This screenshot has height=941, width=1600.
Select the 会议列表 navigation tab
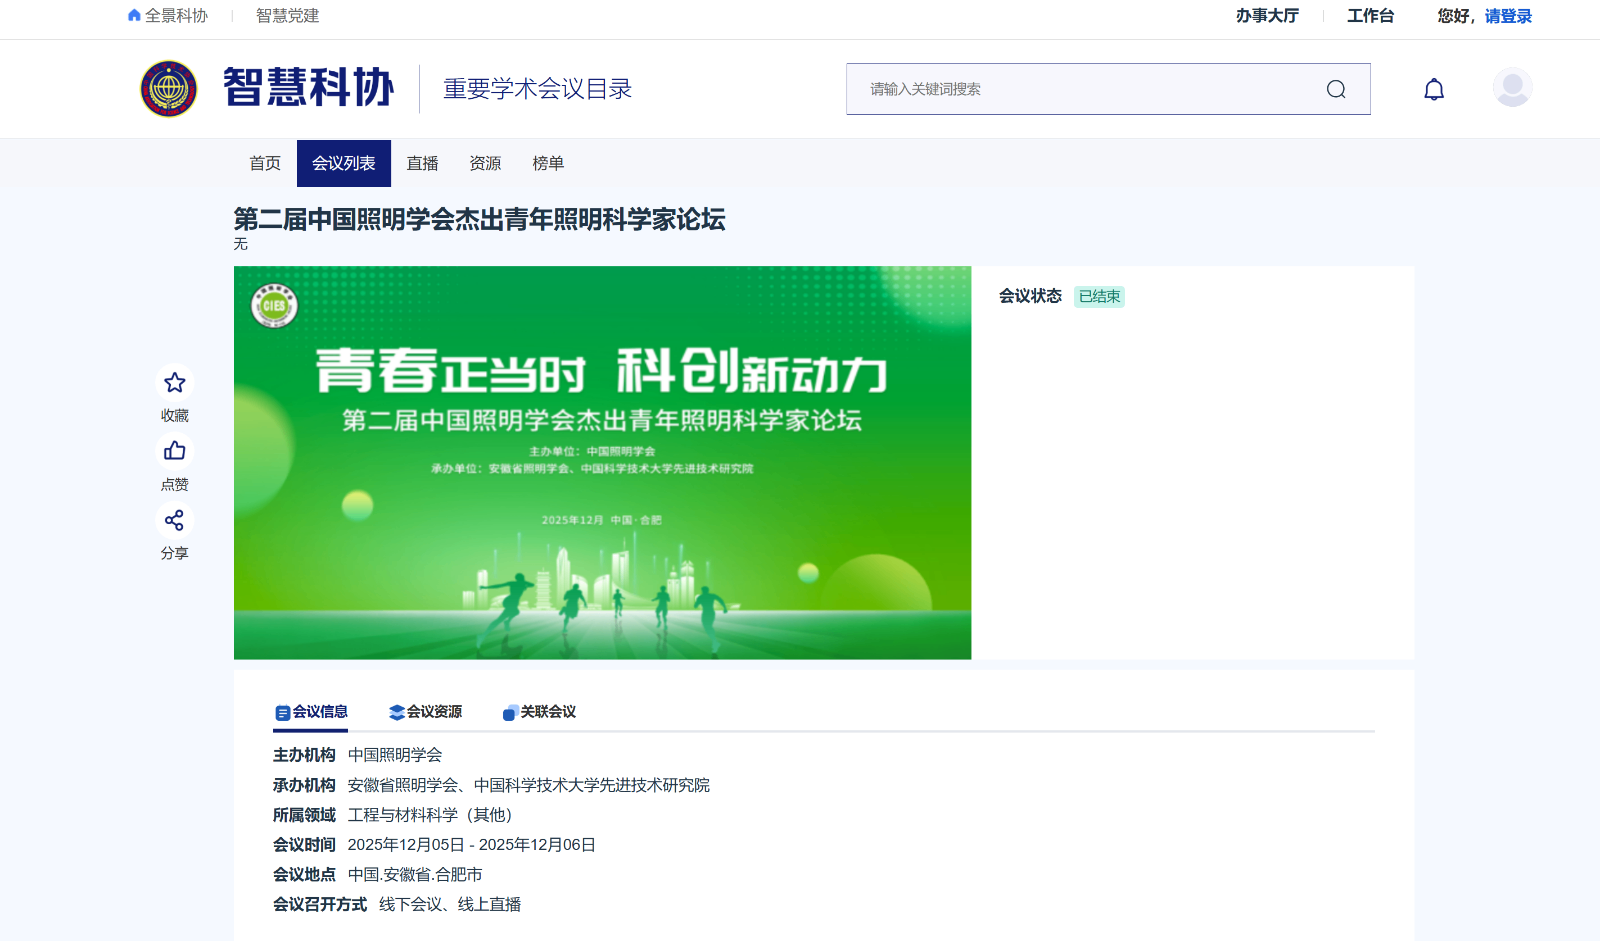344,163
